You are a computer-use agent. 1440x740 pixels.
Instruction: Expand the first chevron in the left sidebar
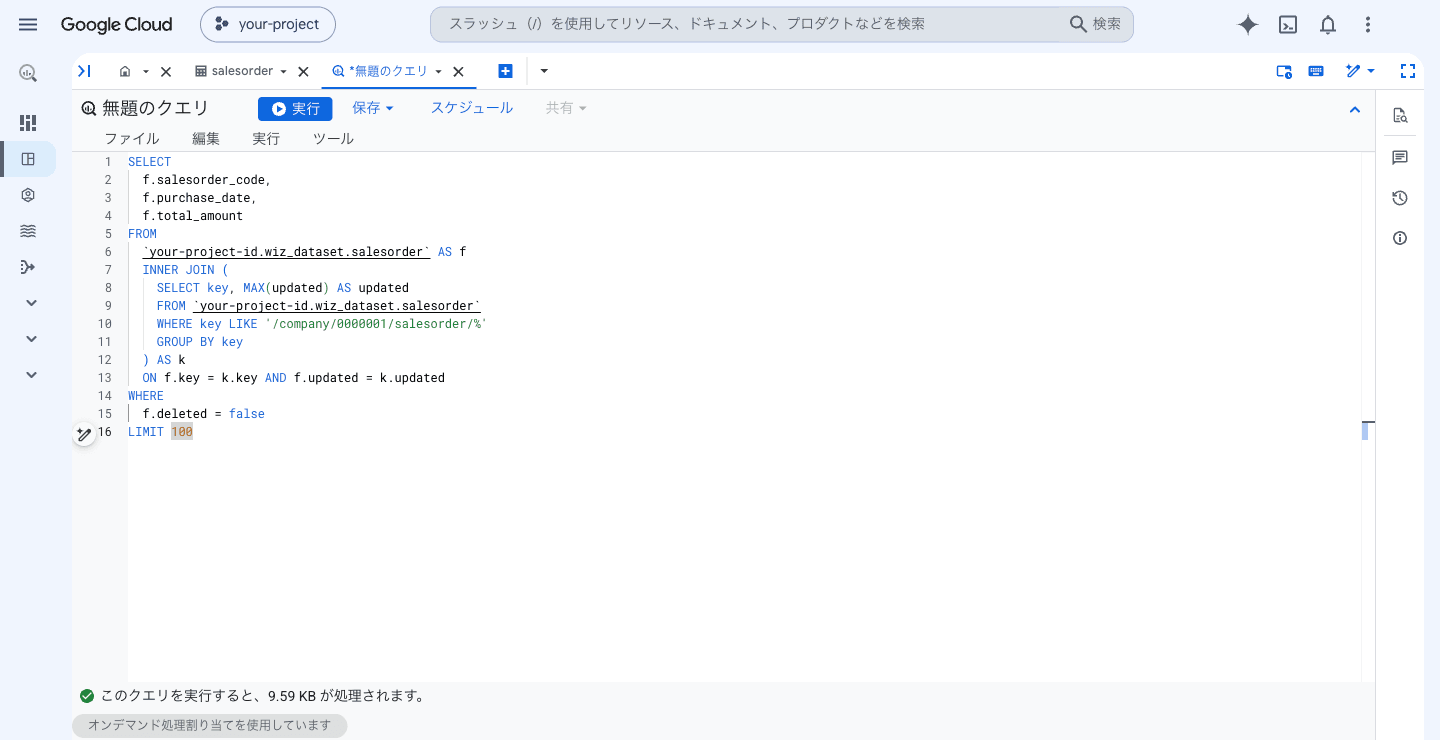point(31,303)
